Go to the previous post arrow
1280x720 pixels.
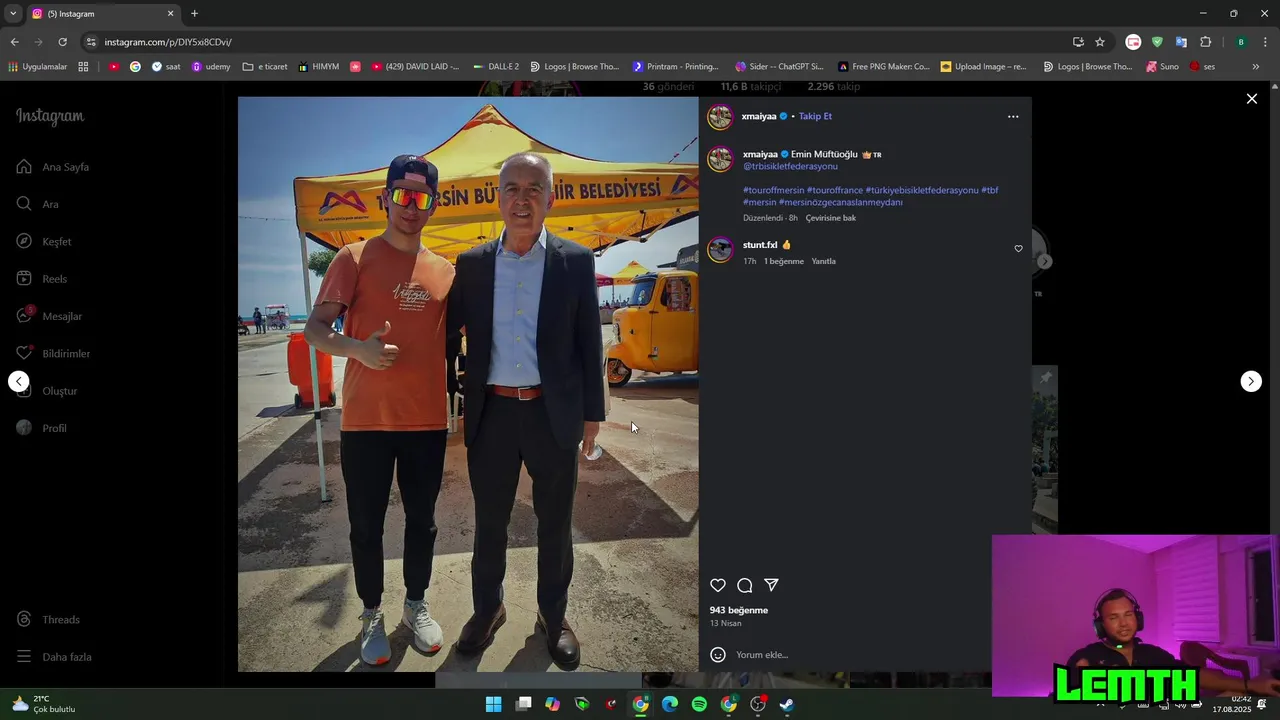tap(19, 381)
